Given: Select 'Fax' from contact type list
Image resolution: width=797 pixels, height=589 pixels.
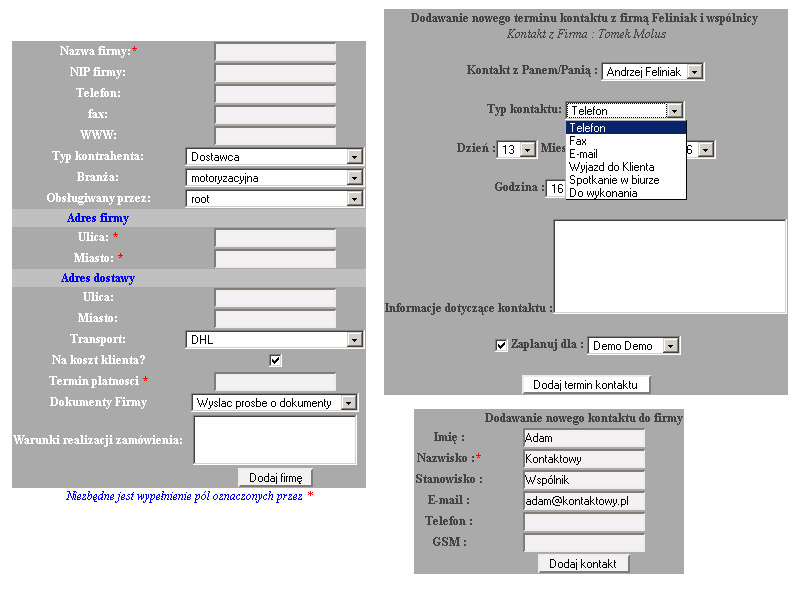Looking at the screenshot, I should point(578,141).
